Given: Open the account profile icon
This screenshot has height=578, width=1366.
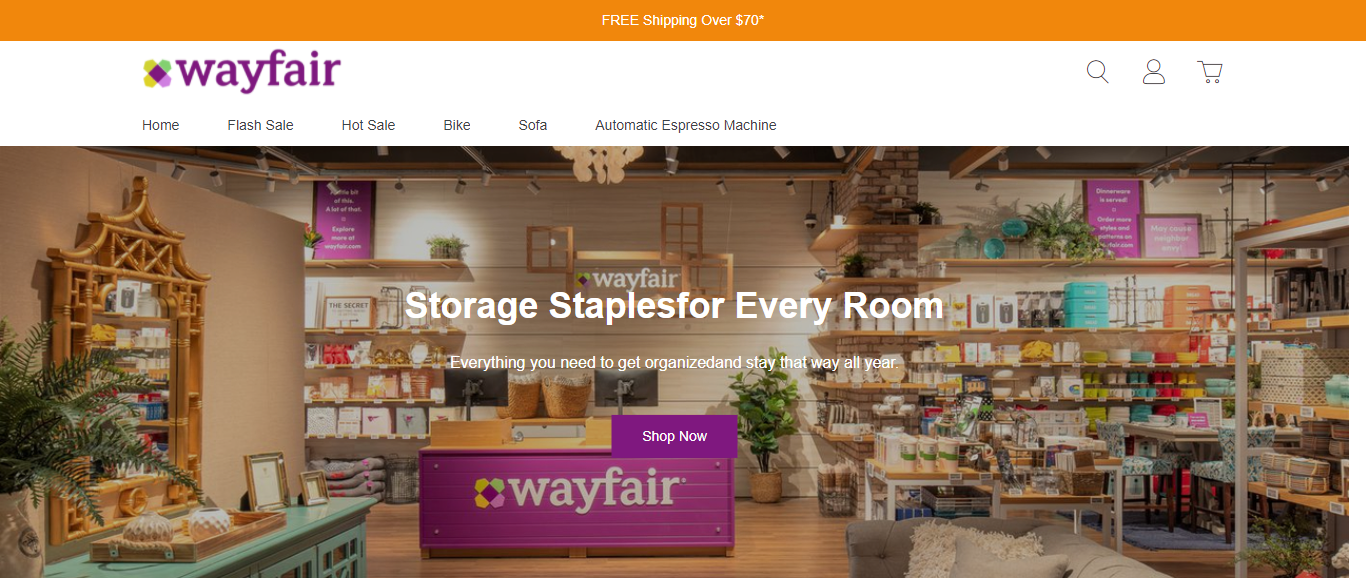Looking at the screenshot, I should click(x=1154, y=72).
